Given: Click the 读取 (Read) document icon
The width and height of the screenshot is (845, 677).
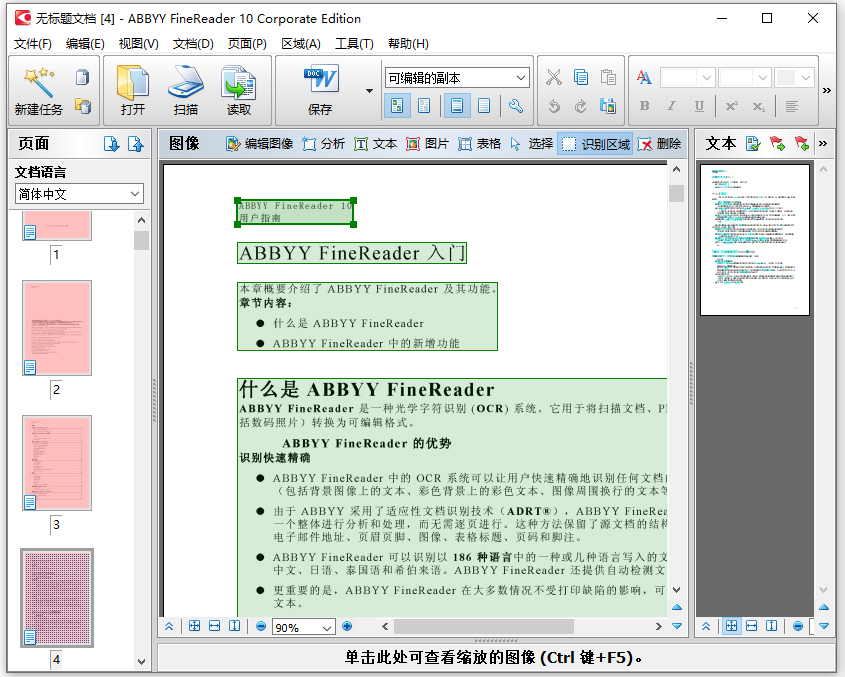Looking at the screenshot, I should pyautogui.click(x=239, y=80).
